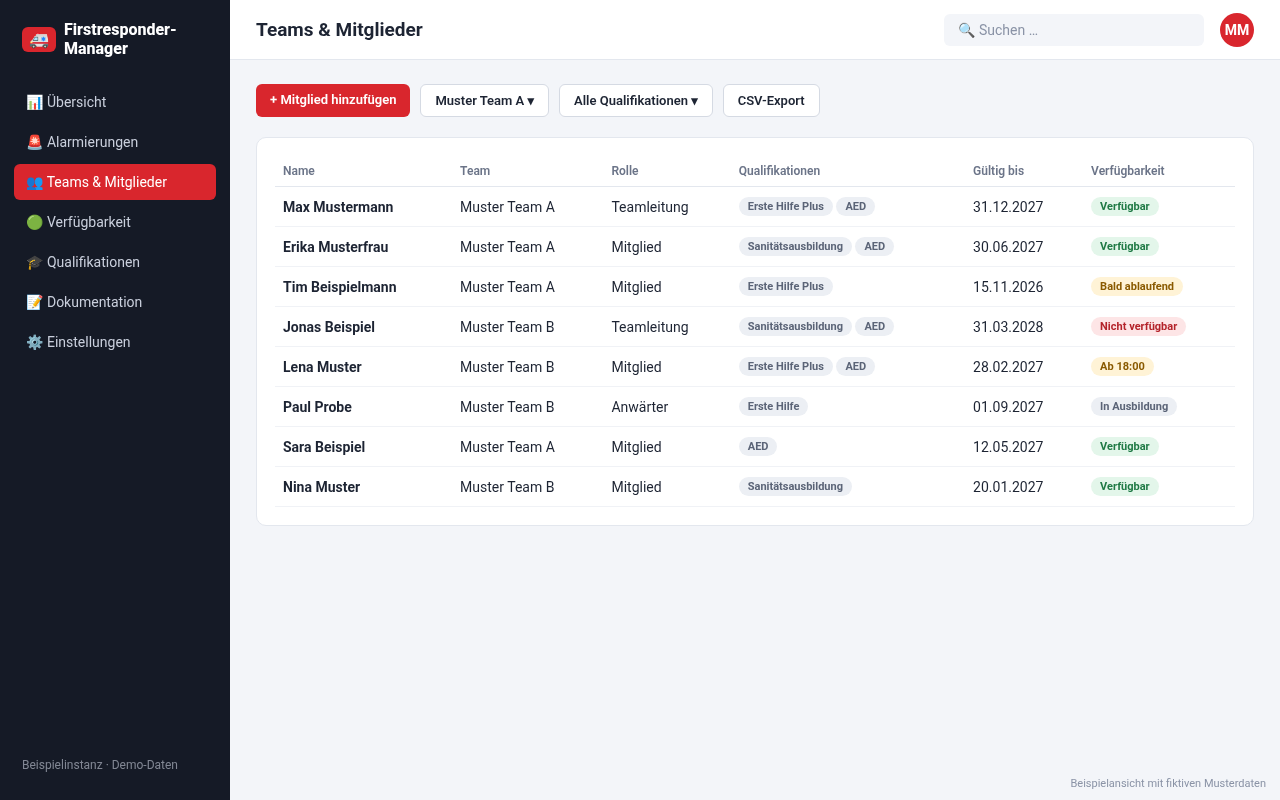Image resolution: width=1280 pixels, height=800 pixels.
Task: Expand the Alle Qualifikationen filter
Action: point(636,100)
